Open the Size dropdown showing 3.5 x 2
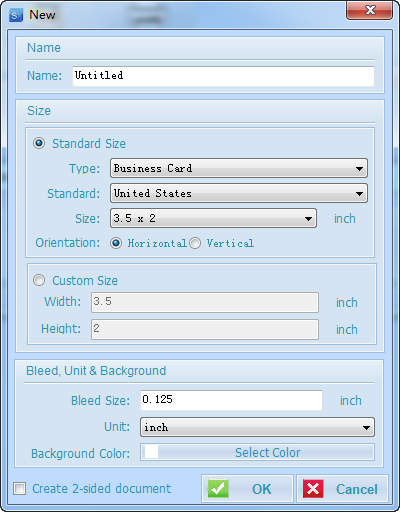400x512 pixels. click(x=213, y=218)
